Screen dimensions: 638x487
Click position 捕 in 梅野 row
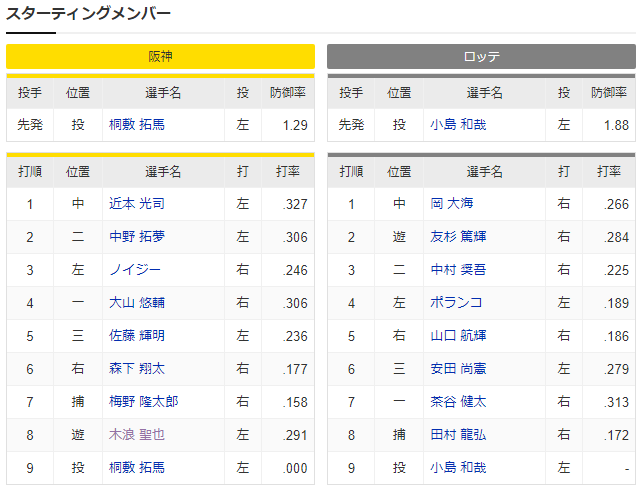click(x=78, y=402)
